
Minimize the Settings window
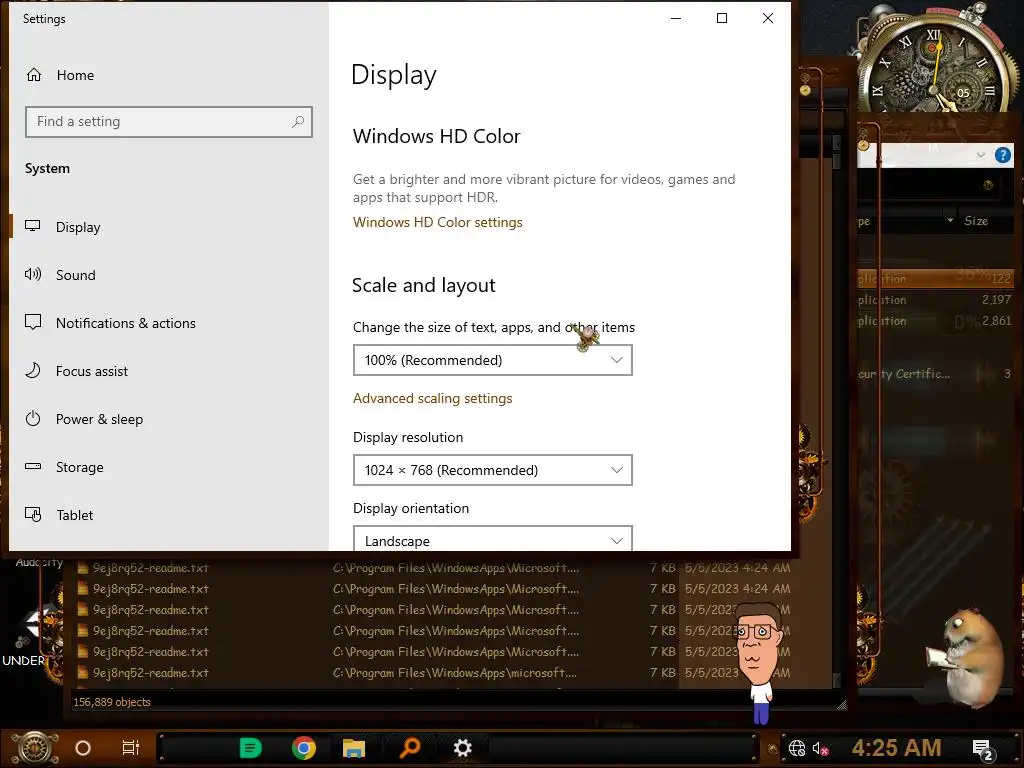coord(676,18)
